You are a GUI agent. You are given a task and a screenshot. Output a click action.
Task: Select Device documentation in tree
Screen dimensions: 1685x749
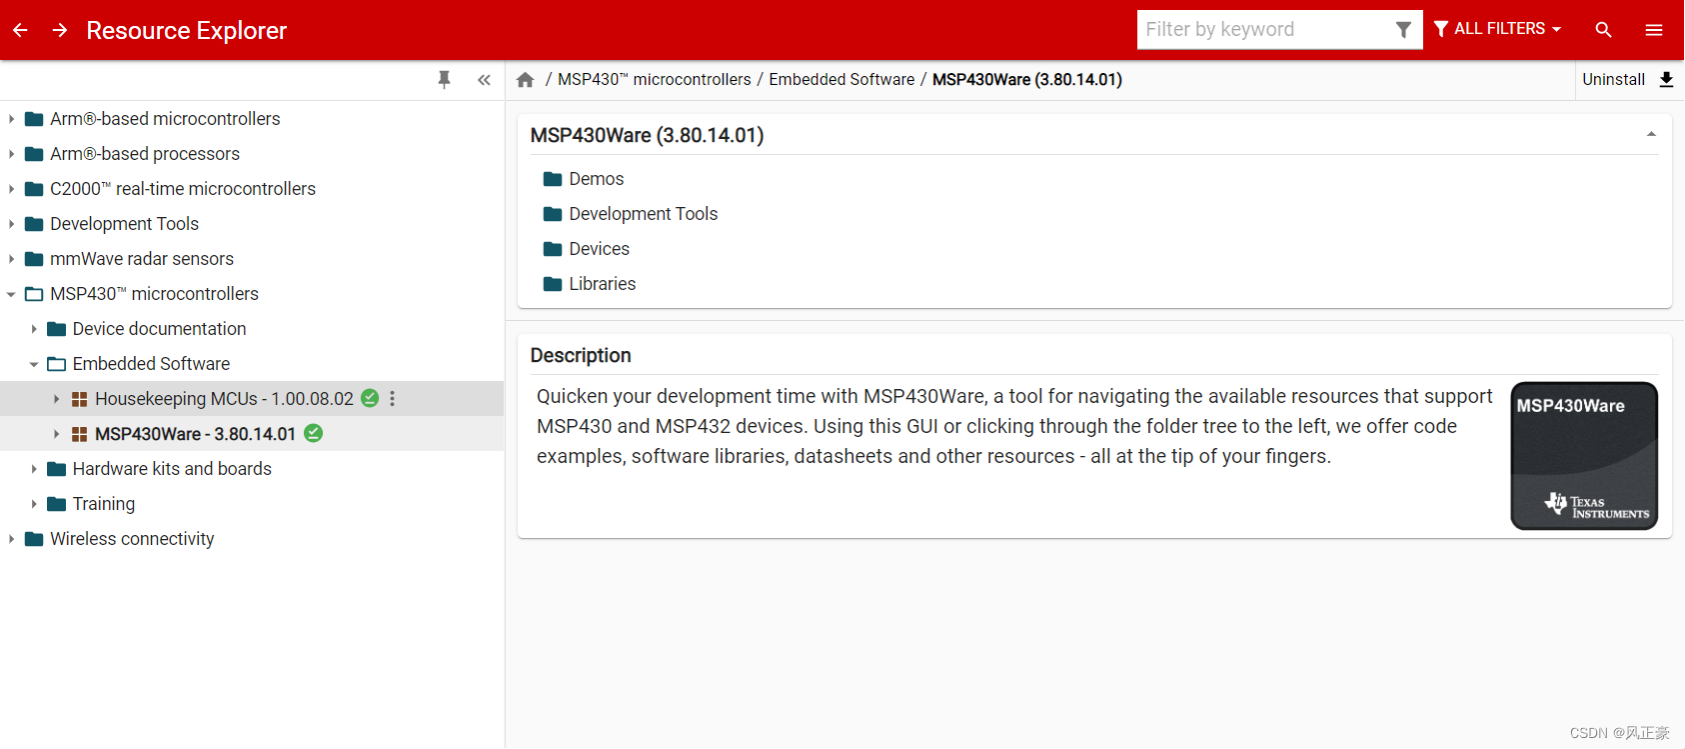(159, 329)
